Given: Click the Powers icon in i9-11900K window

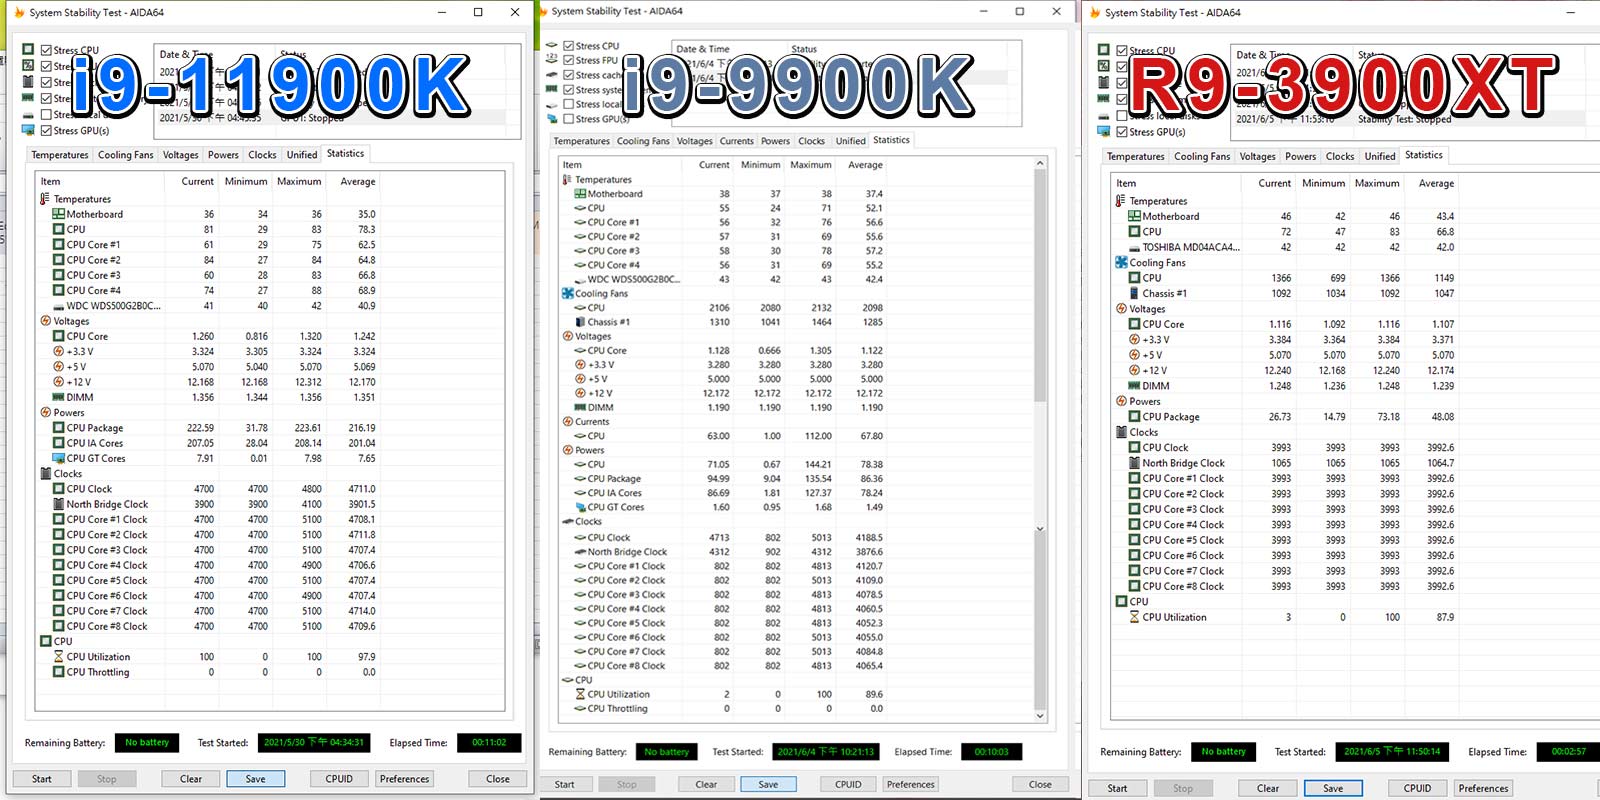Looking at the screenshot, I should [x=45, y=412].
